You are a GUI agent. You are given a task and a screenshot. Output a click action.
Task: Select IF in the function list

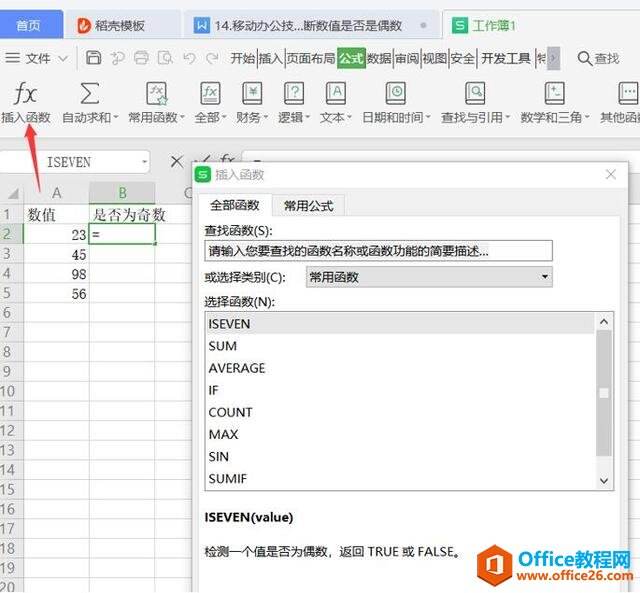point(400,390)
